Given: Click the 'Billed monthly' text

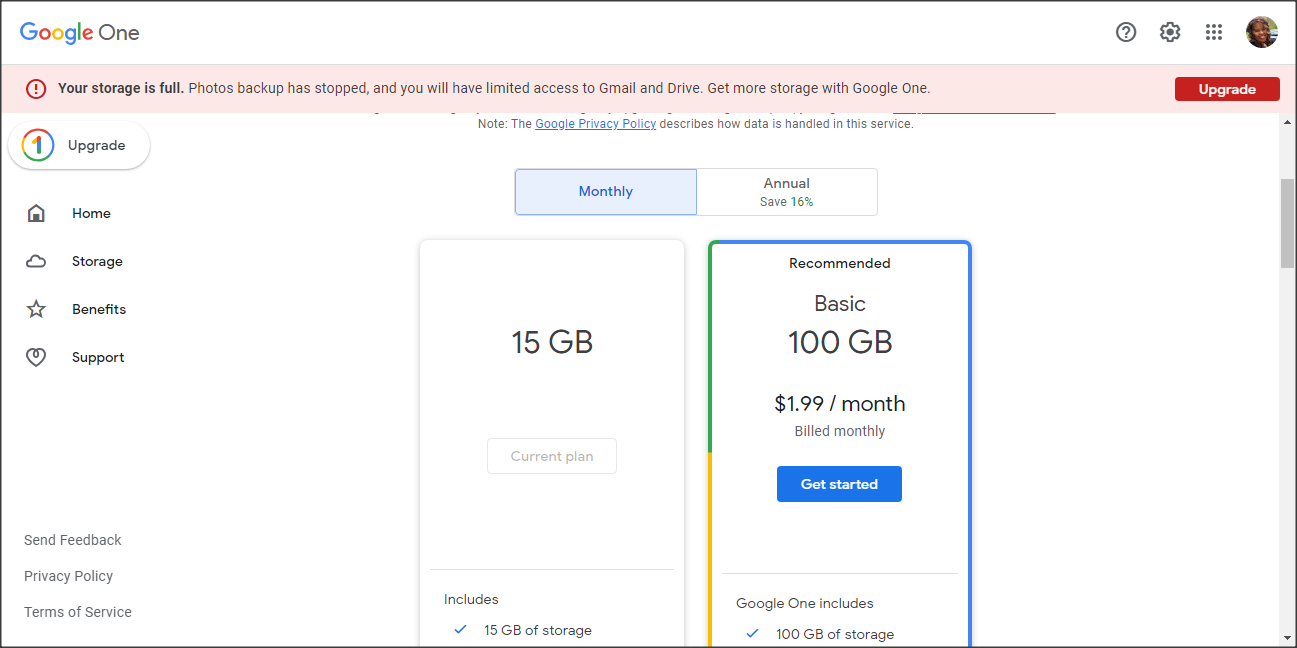Looking at the screenshot, I should click(840, 431).
